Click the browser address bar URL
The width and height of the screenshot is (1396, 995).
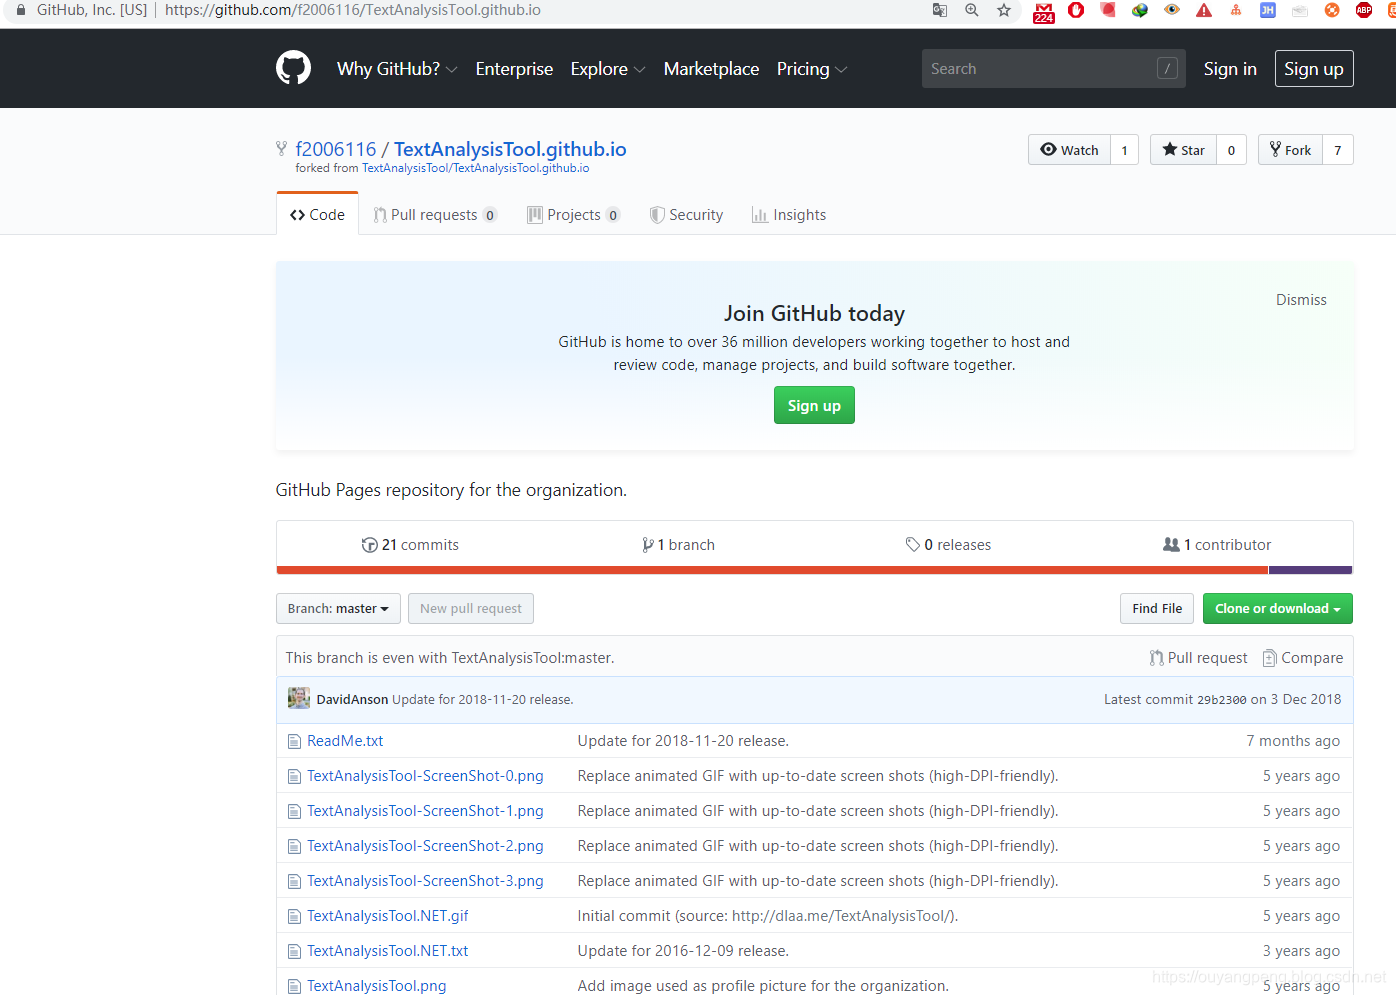pyautogui.click(x=352, y=10)
